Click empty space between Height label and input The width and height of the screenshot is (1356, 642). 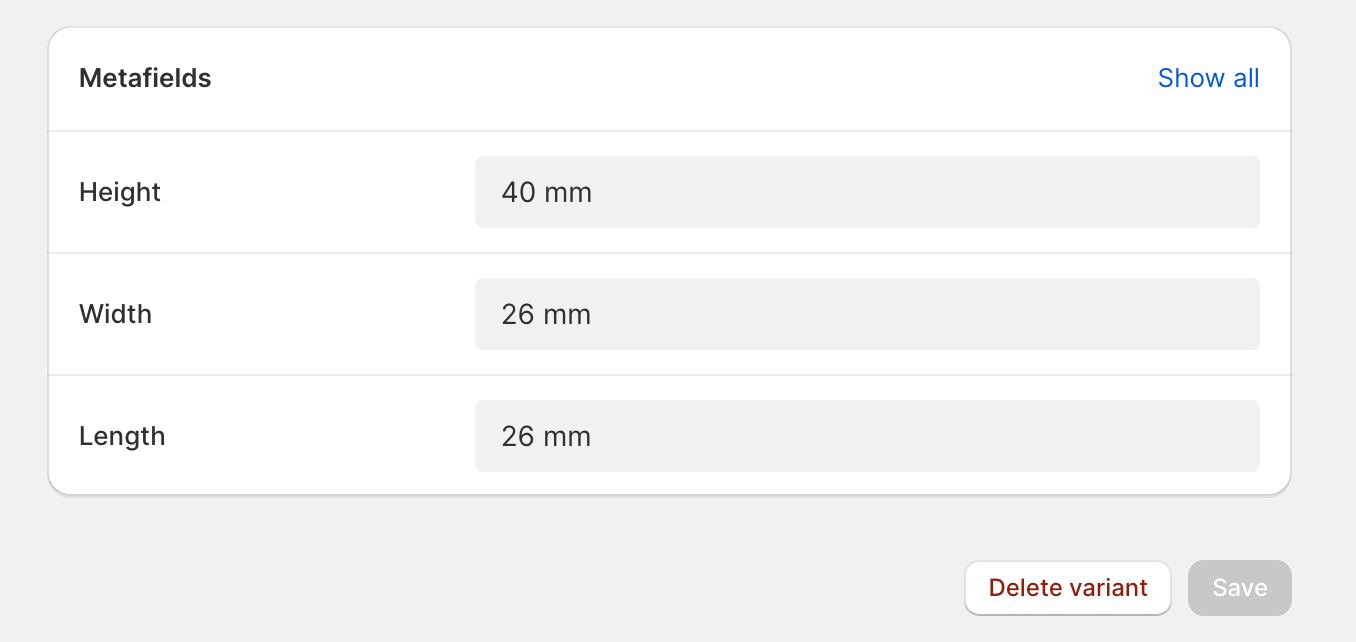(x=320, y=192)
